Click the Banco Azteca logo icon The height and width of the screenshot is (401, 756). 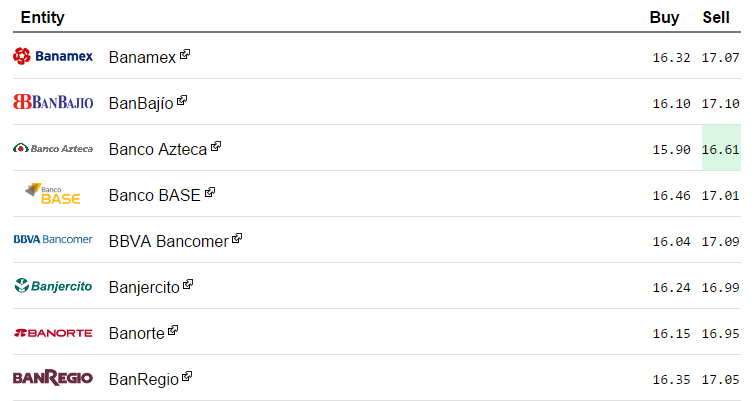pos(53,148)
